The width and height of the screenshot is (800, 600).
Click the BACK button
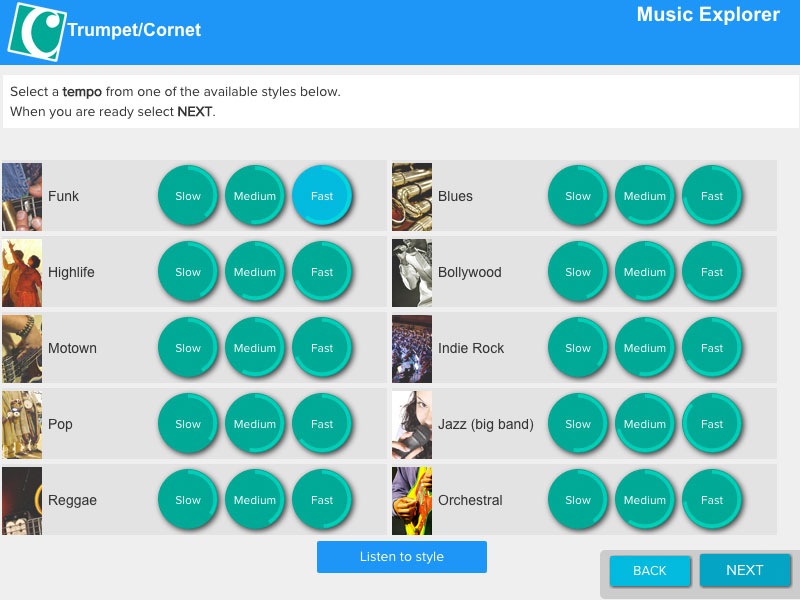650,570
